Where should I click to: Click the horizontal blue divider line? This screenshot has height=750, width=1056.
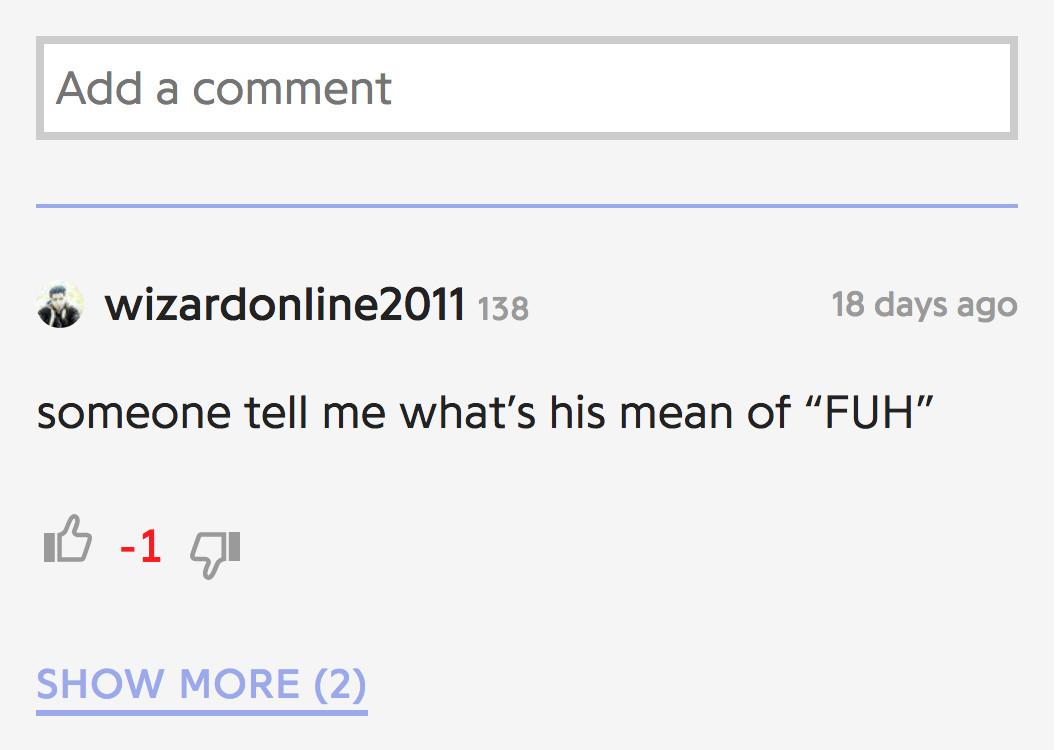pos(527,206)
